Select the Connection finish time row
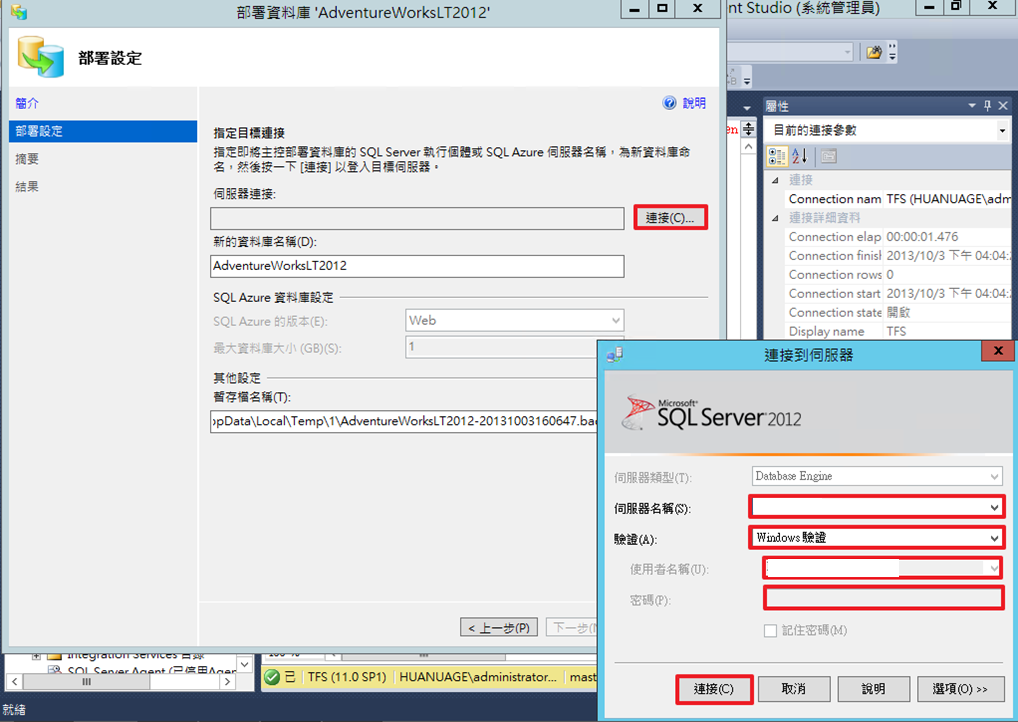The image size is (1018, 722). (x=899, y=256)
